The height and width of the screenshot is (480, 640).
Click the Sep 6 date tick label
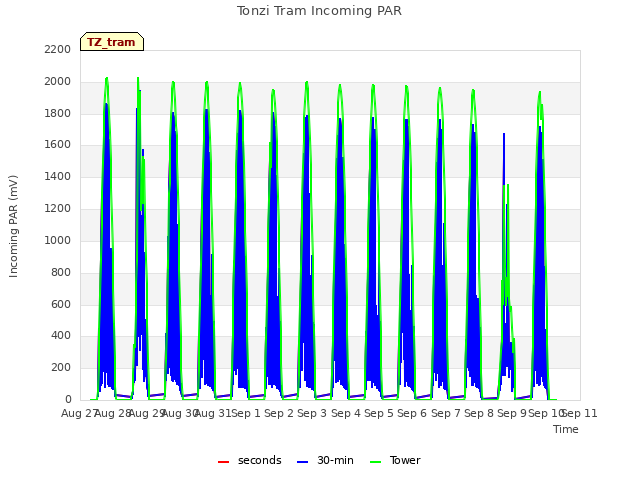412,413
